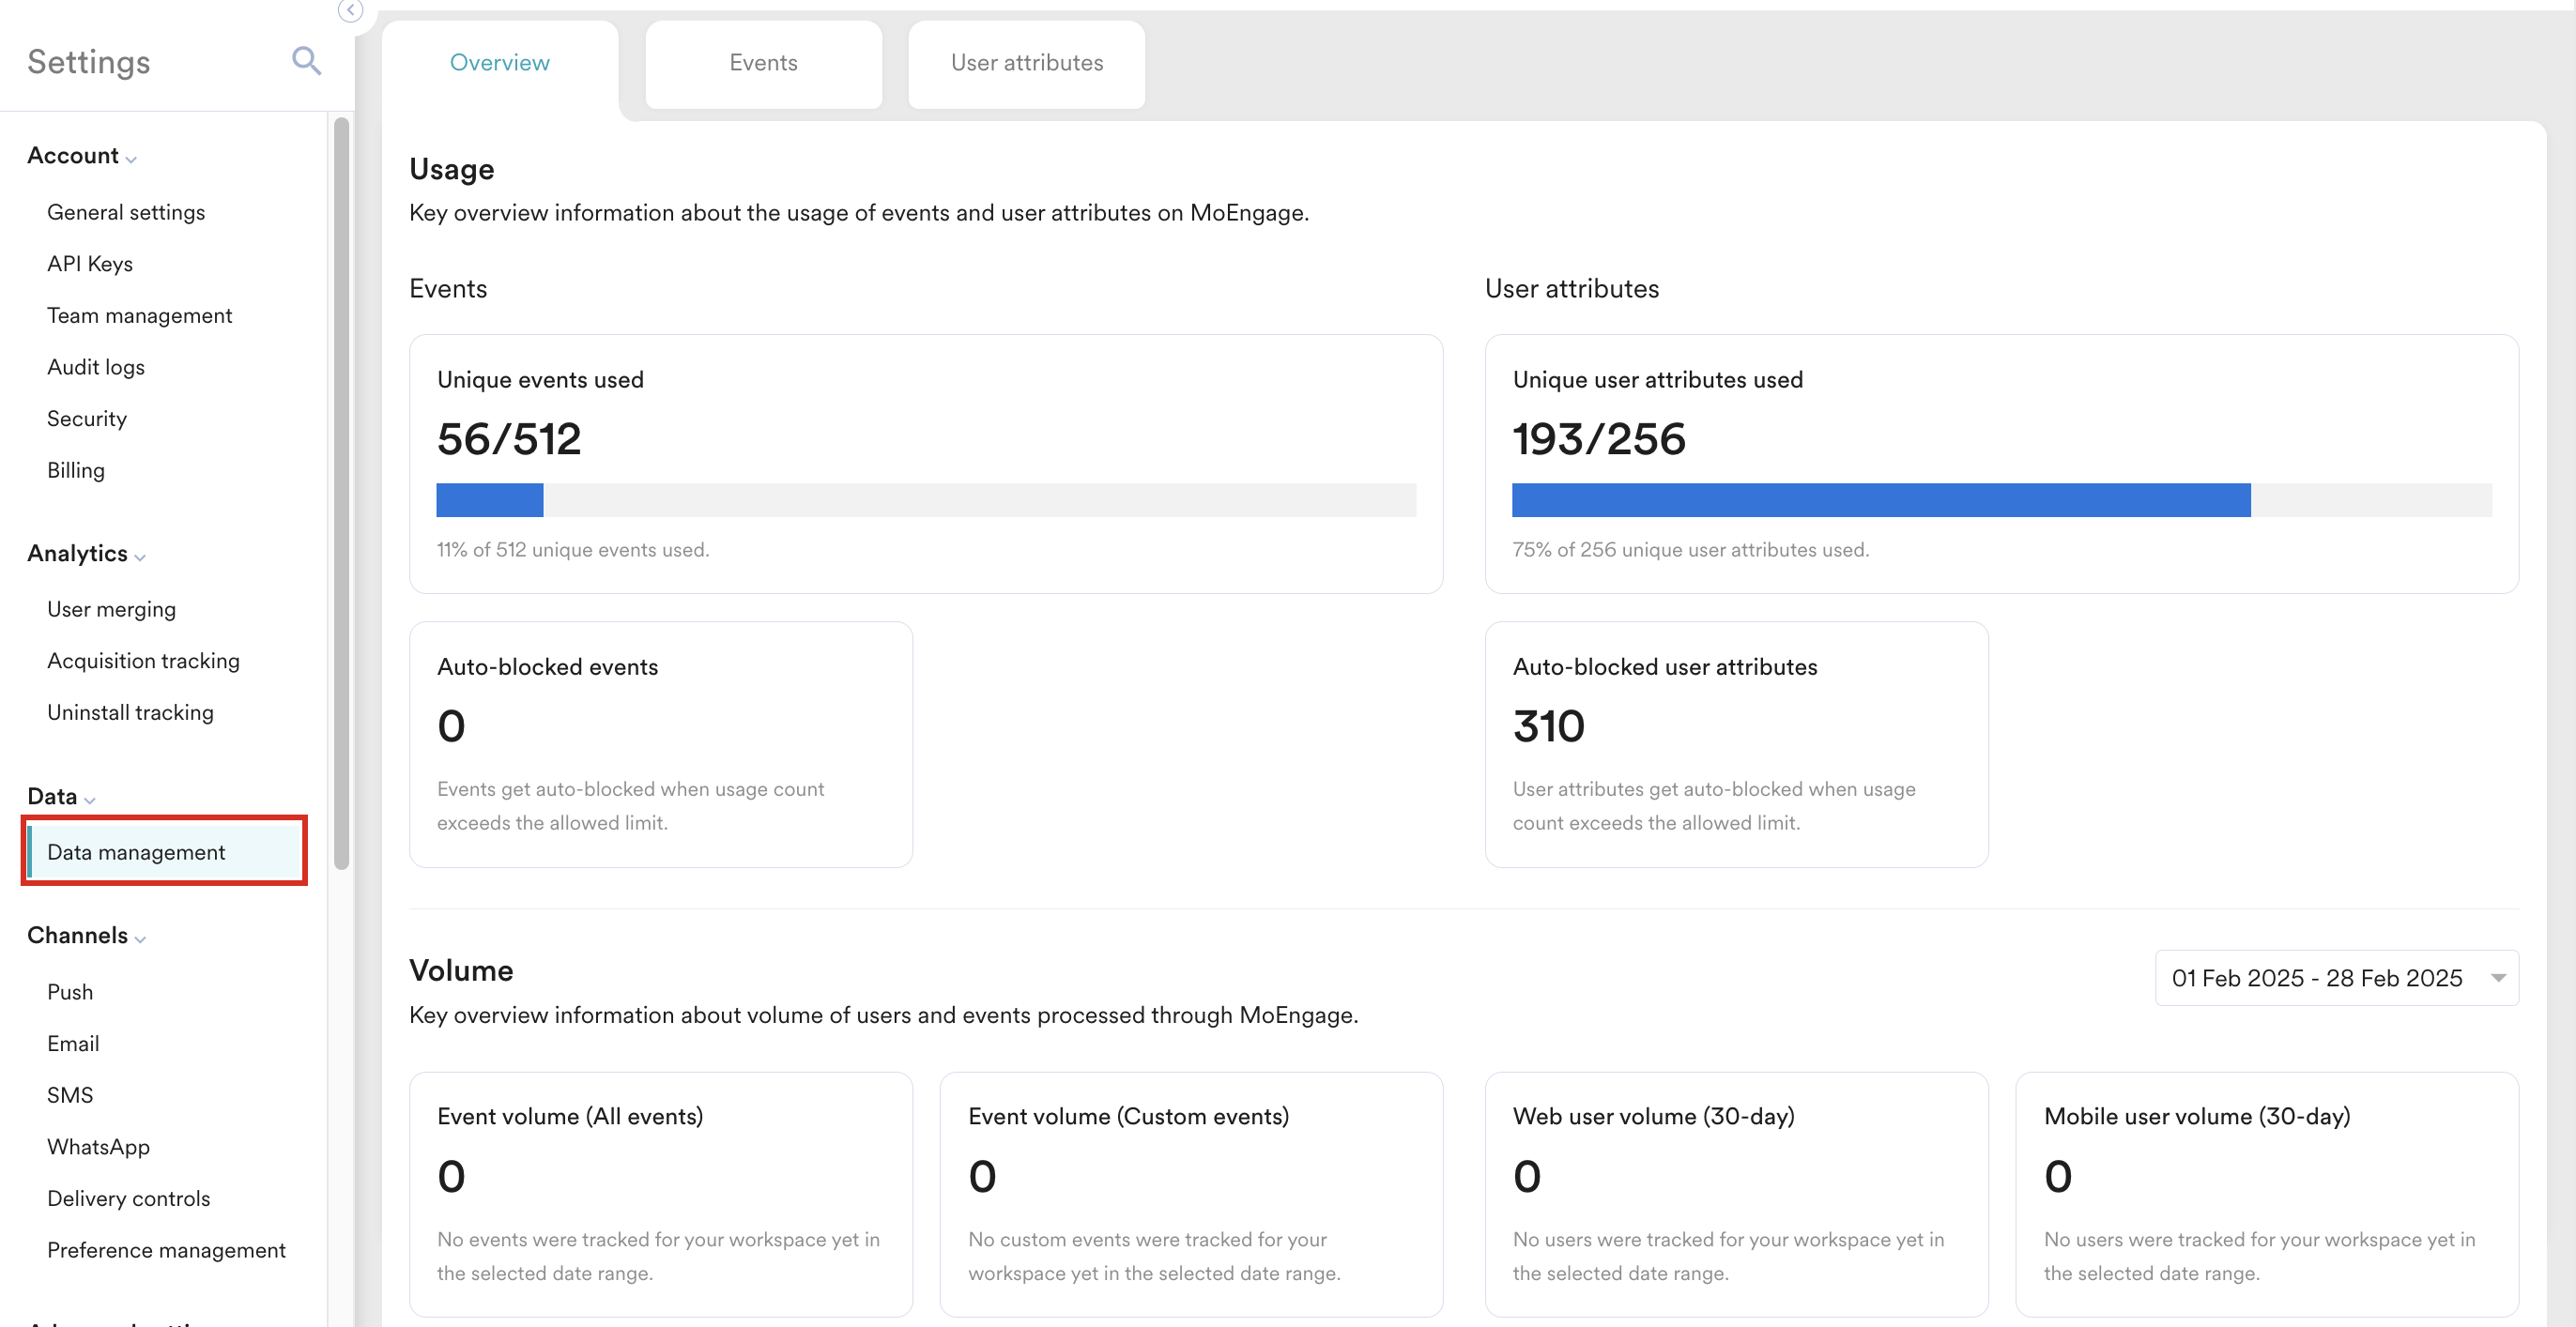
Task: Go to API Keys settings
Action: 90,264
